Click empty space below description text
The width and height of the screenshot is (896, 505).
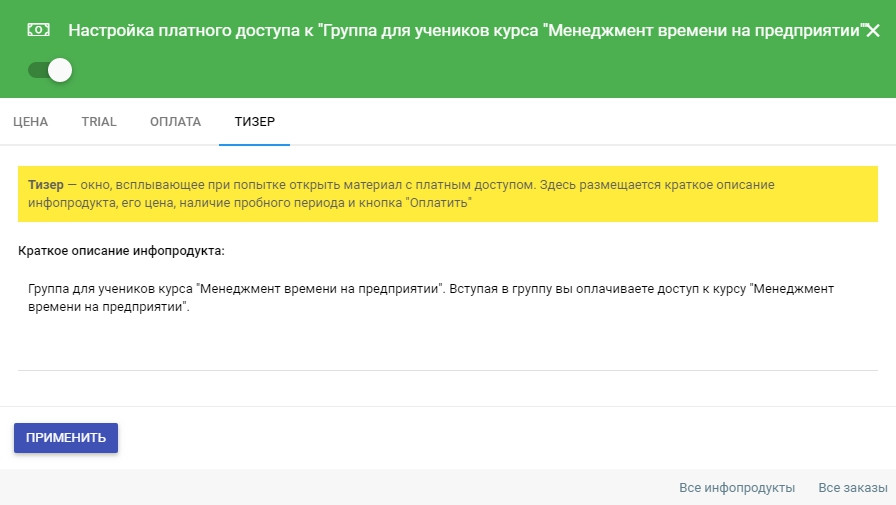(446, 345)
